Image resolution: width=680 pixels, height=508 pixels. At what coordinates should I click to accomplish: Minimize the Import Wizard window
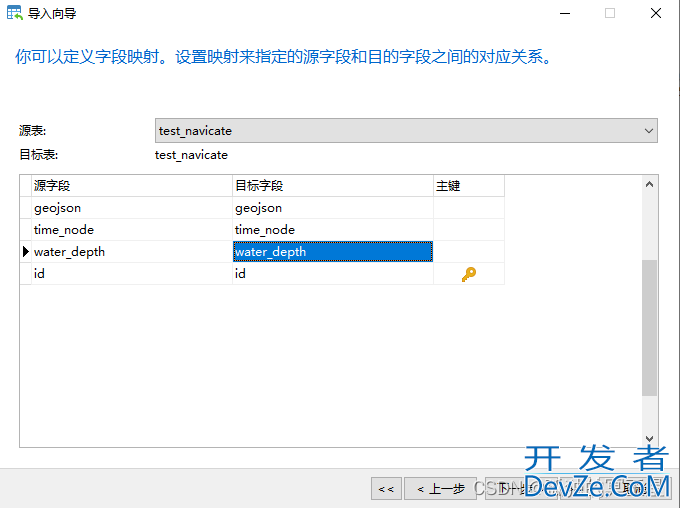coord(565,13)
